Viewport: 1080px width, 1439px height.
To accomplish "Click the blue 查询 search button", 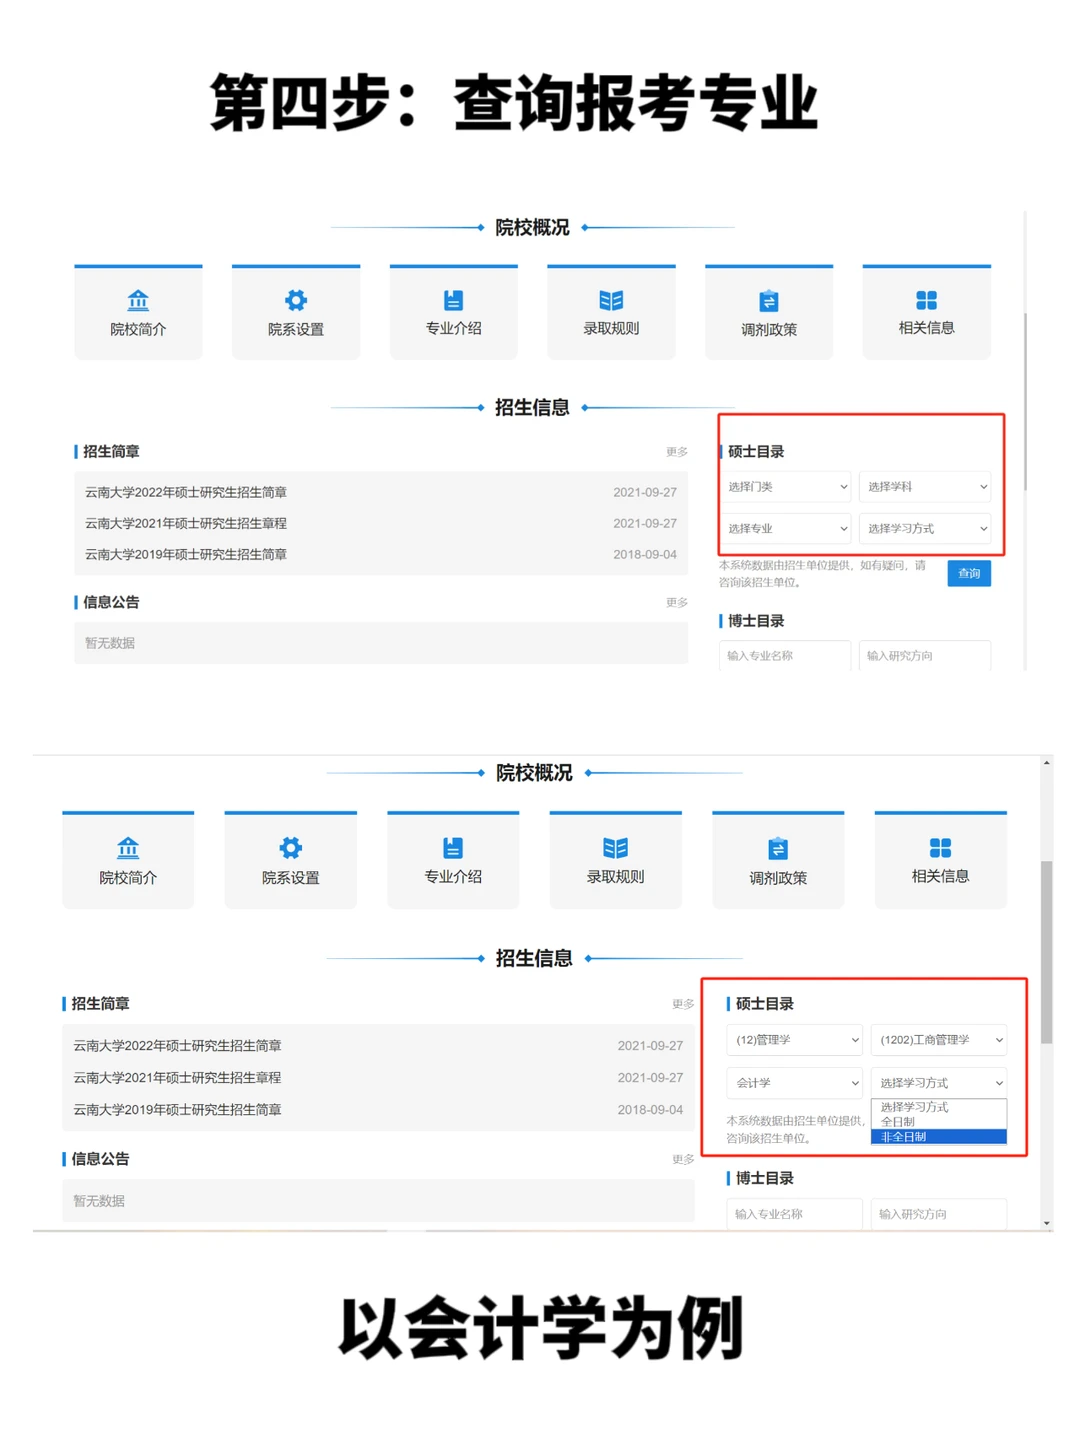I will (968, 573).
